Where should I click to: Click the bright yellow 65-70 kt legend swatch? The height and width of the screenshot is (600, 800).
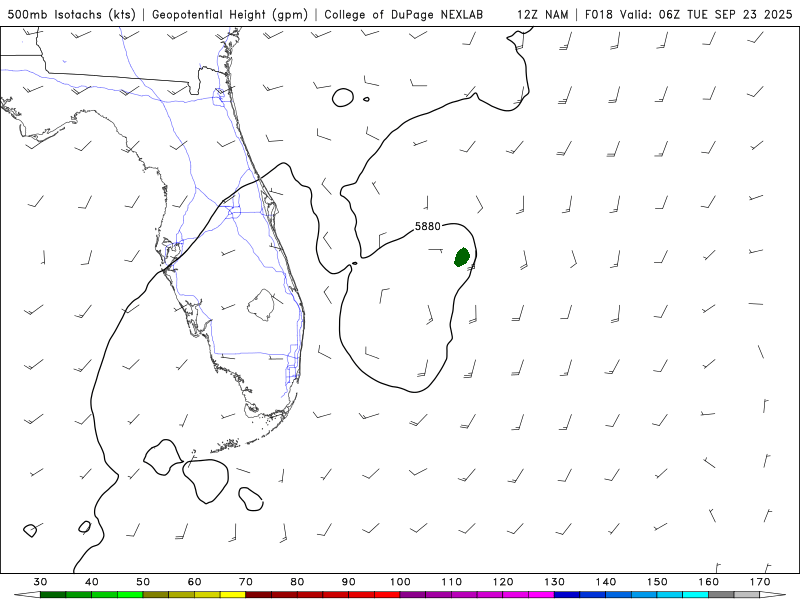pyautogui.click(x=233, y=595)
